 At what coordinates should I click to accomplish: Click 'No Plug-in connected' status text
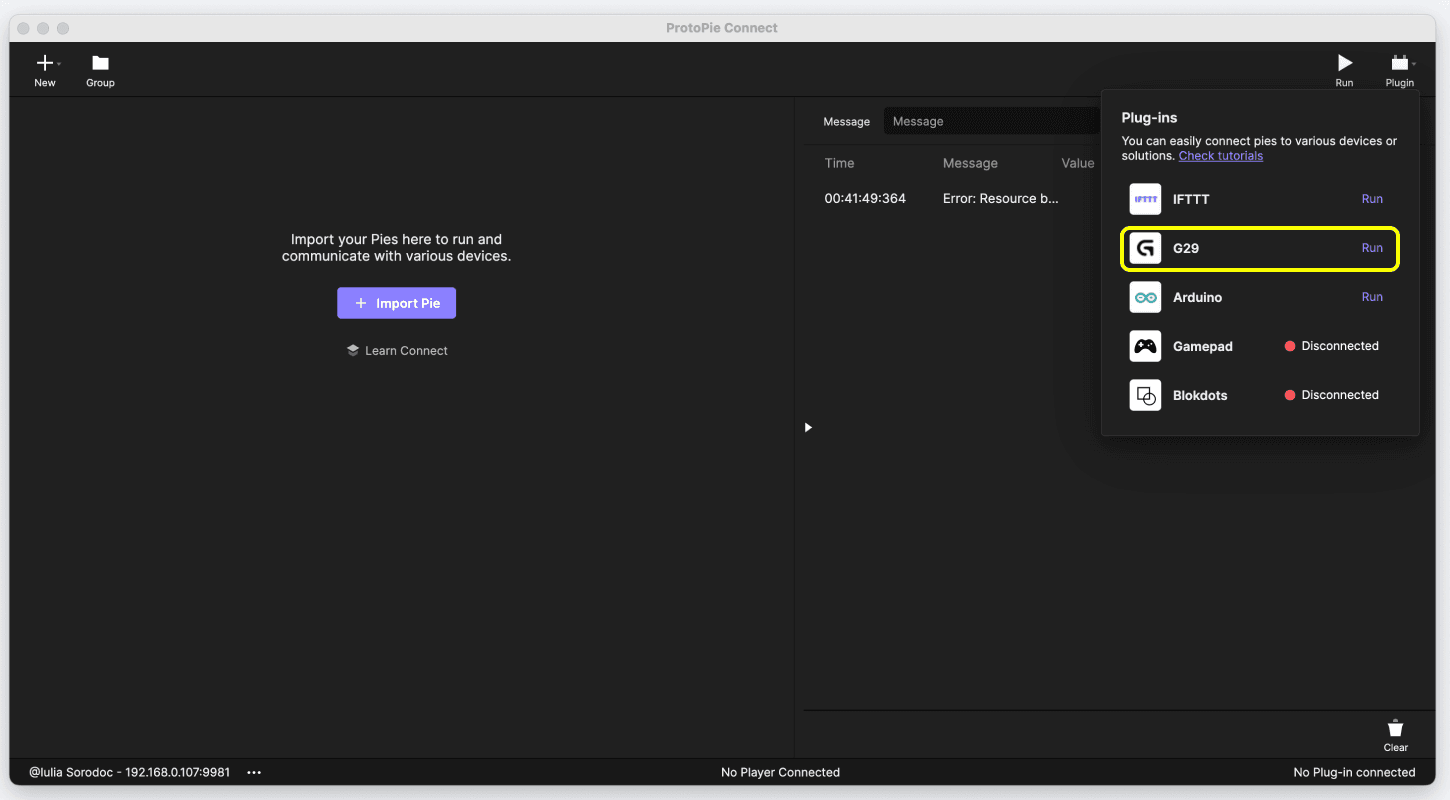click(x=1354, y=772)
